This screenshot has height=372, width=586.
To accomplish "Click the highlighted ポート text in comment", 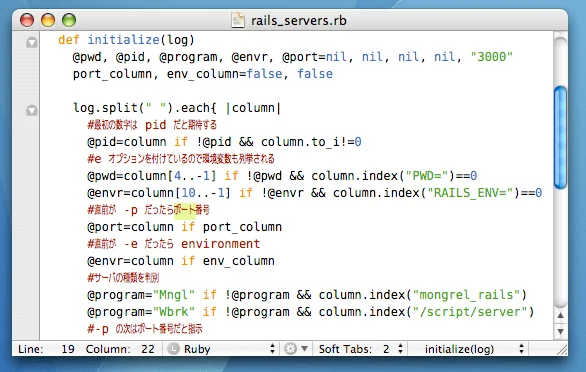I will click(x=185, y=210).
